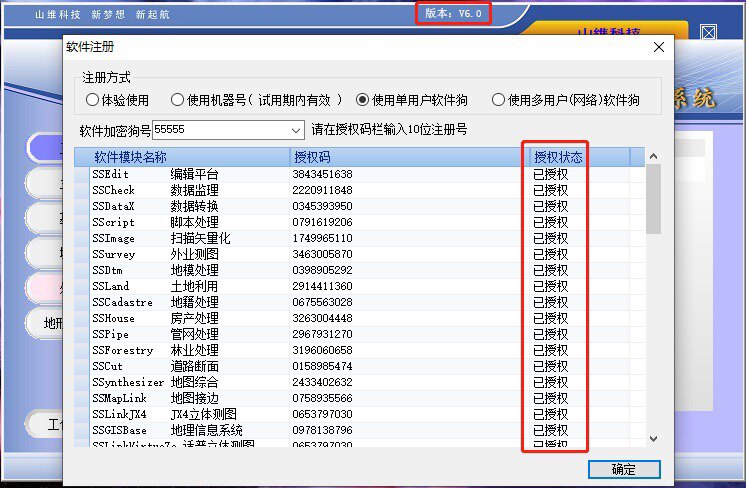The height and width of the screenshot is (488, 746).
Task: Select the SSurvey 外业测图 row
Action: (360, 254)
